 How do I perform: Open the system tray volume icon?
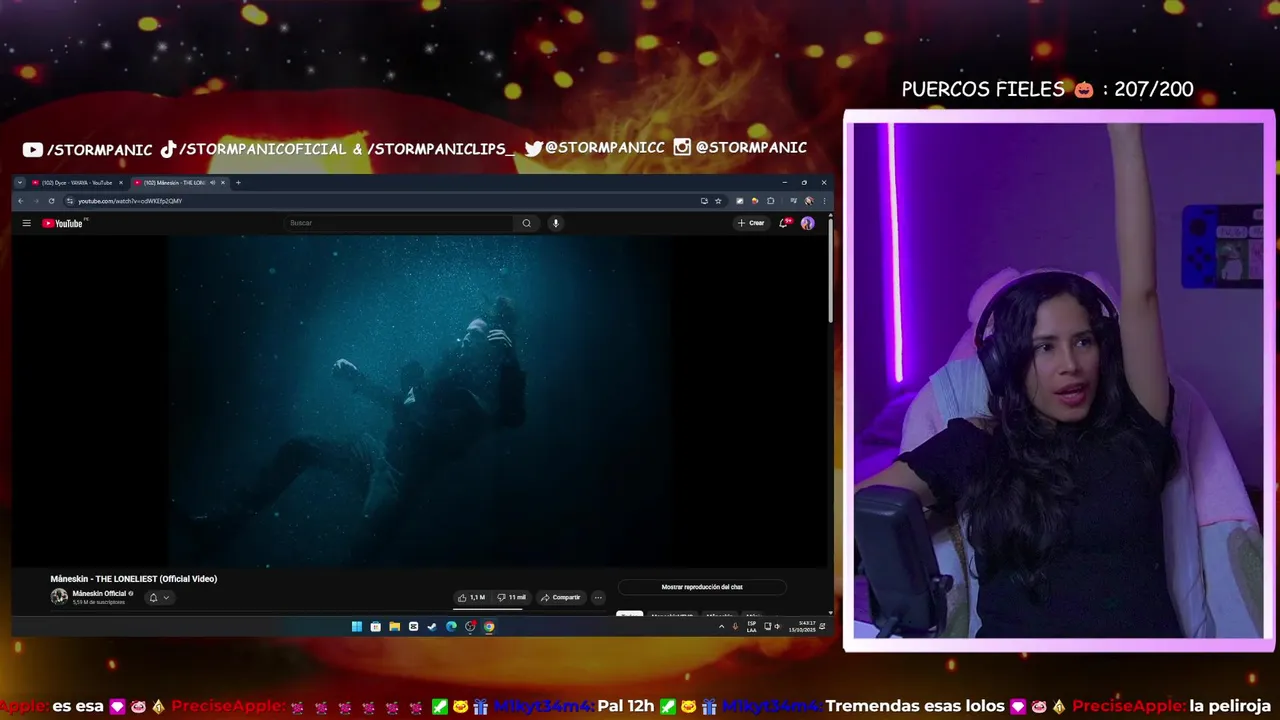point(777,627)
